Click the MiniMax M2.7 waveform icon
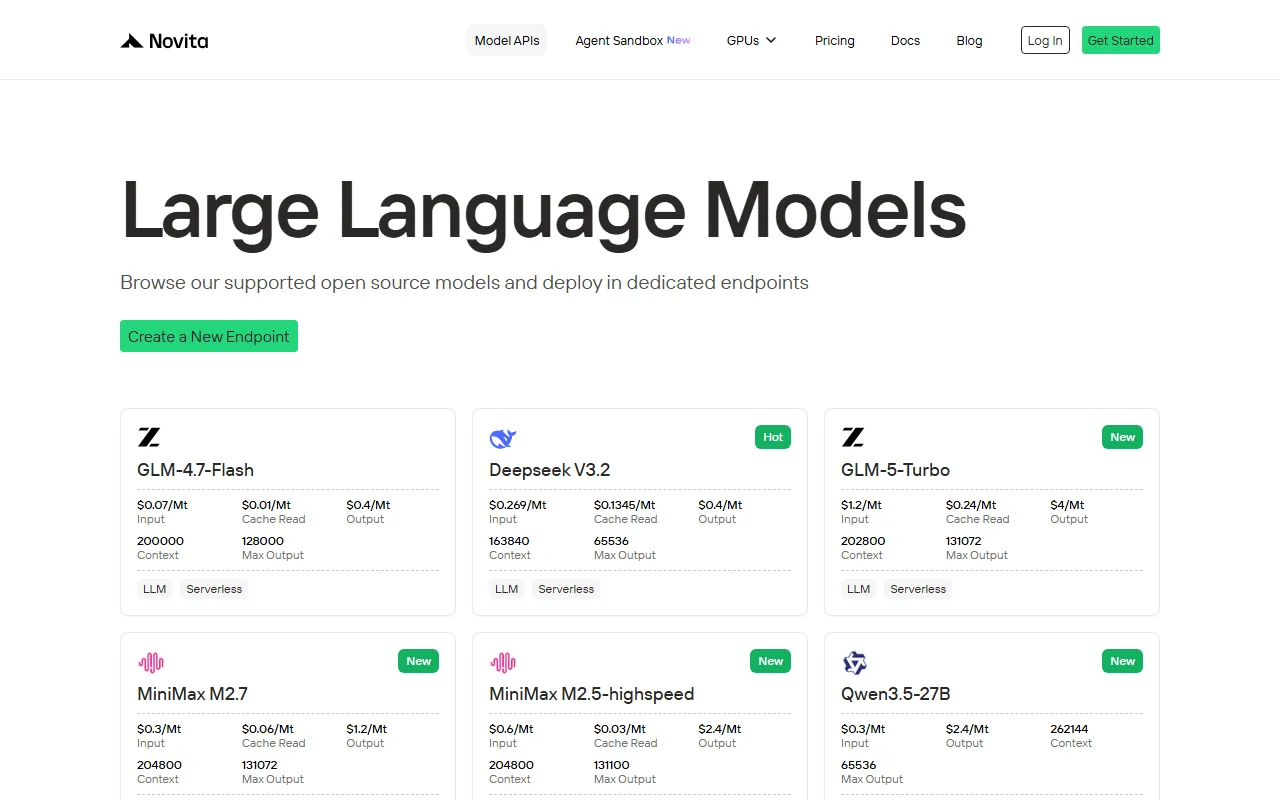This screenshot has width=1280, height=800. [x=150, y=662]
